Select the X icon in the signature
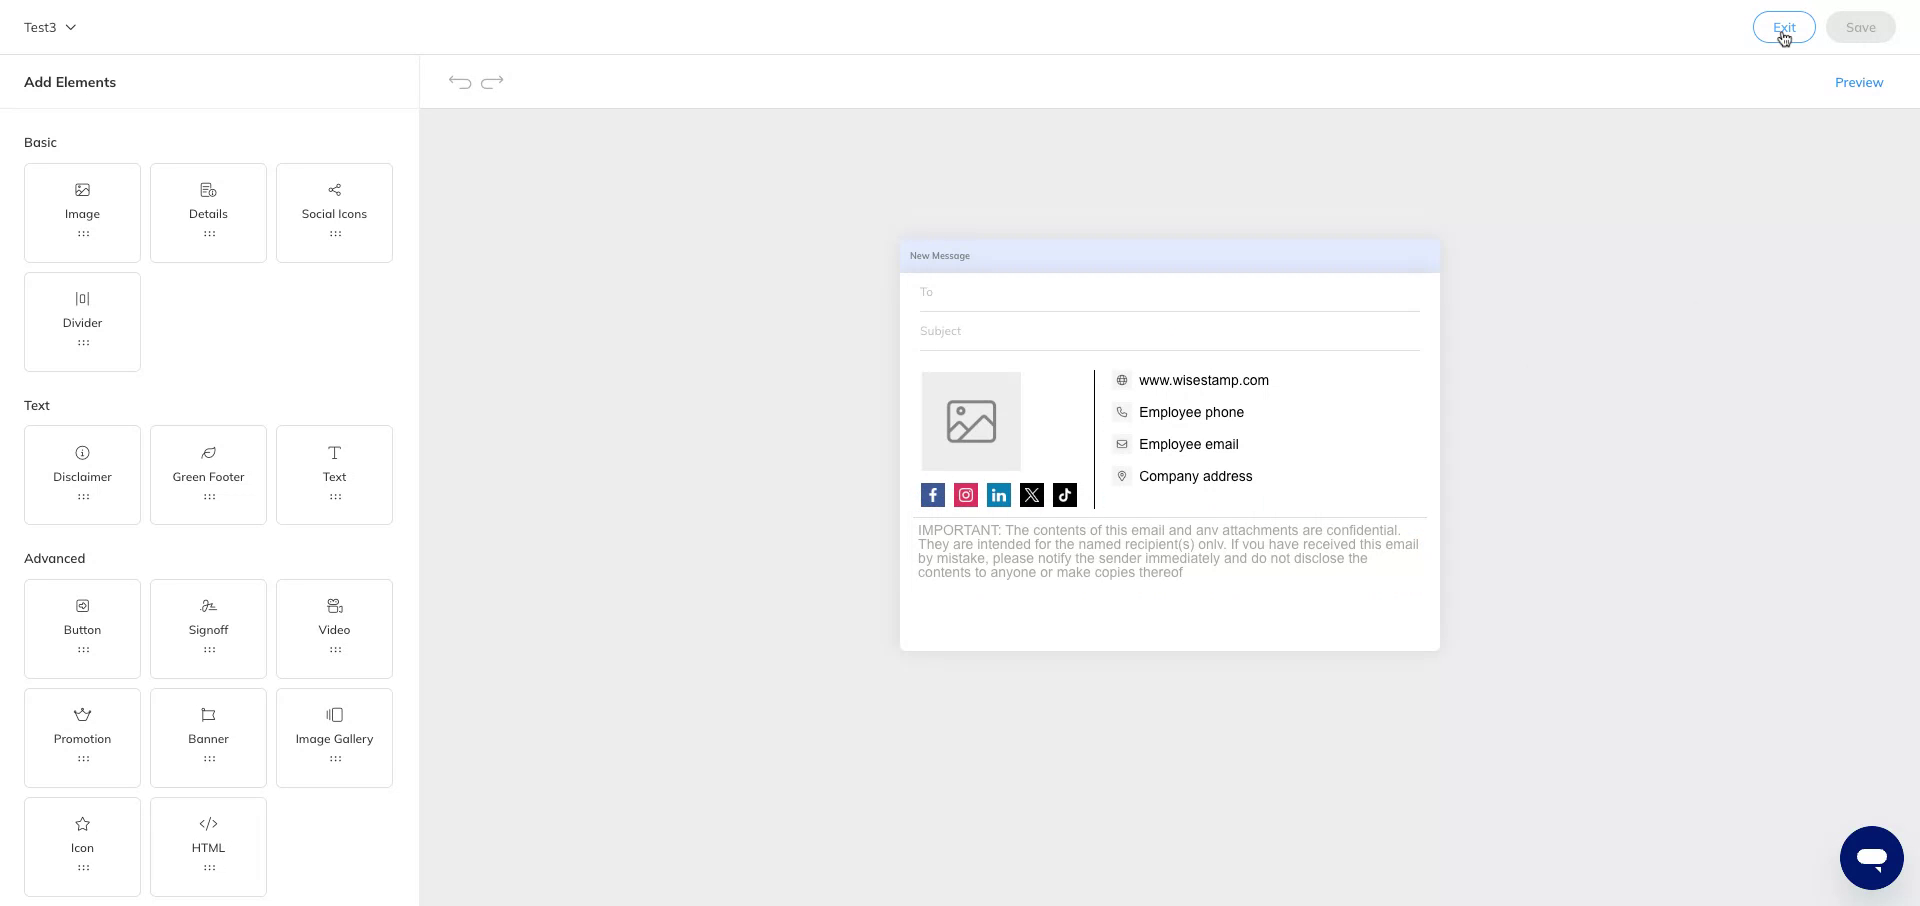 point(1031,495)
